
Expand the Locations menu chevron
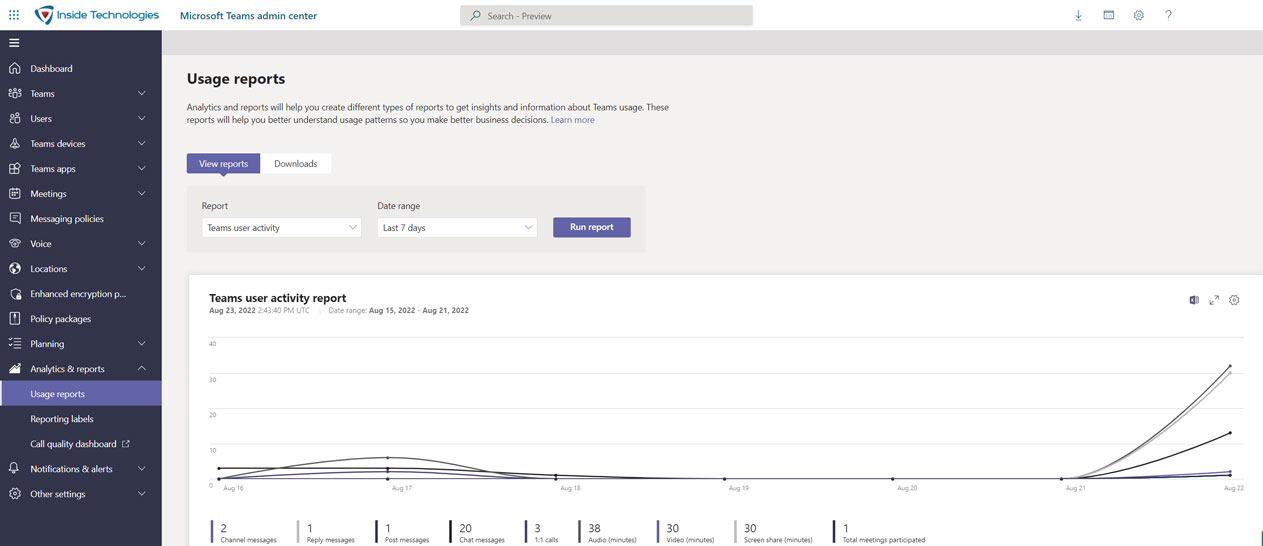(x=141, y=268)
